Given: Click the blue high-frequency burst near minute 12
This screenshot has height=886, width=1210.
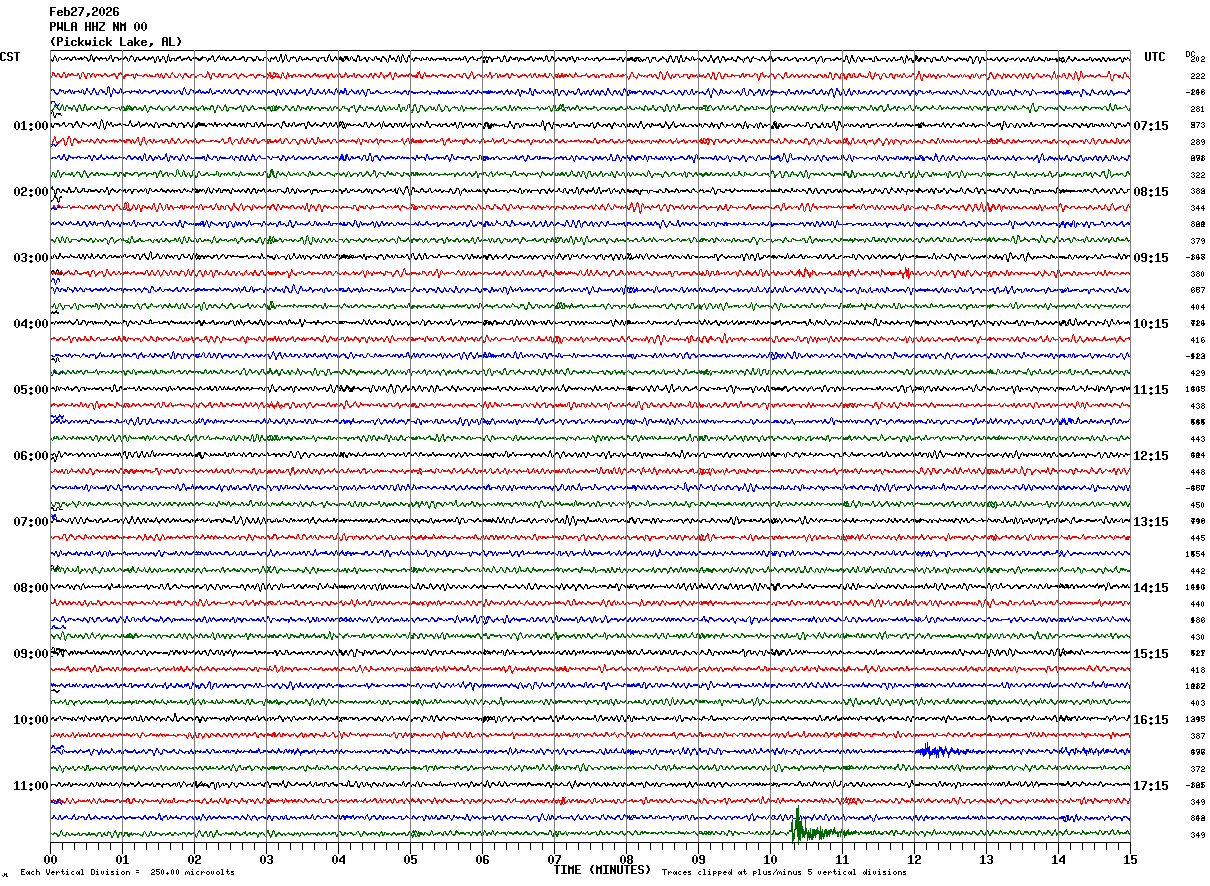Looking at the screenshot, I should point(935,751).
